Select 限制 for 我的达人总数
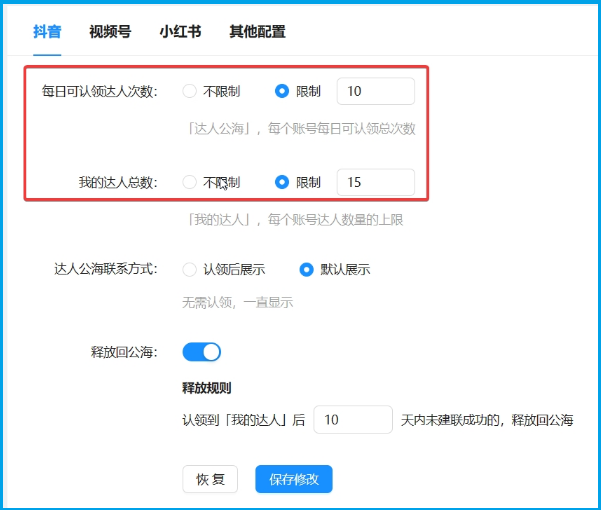The image size is (601, 510). pos(282,182)
